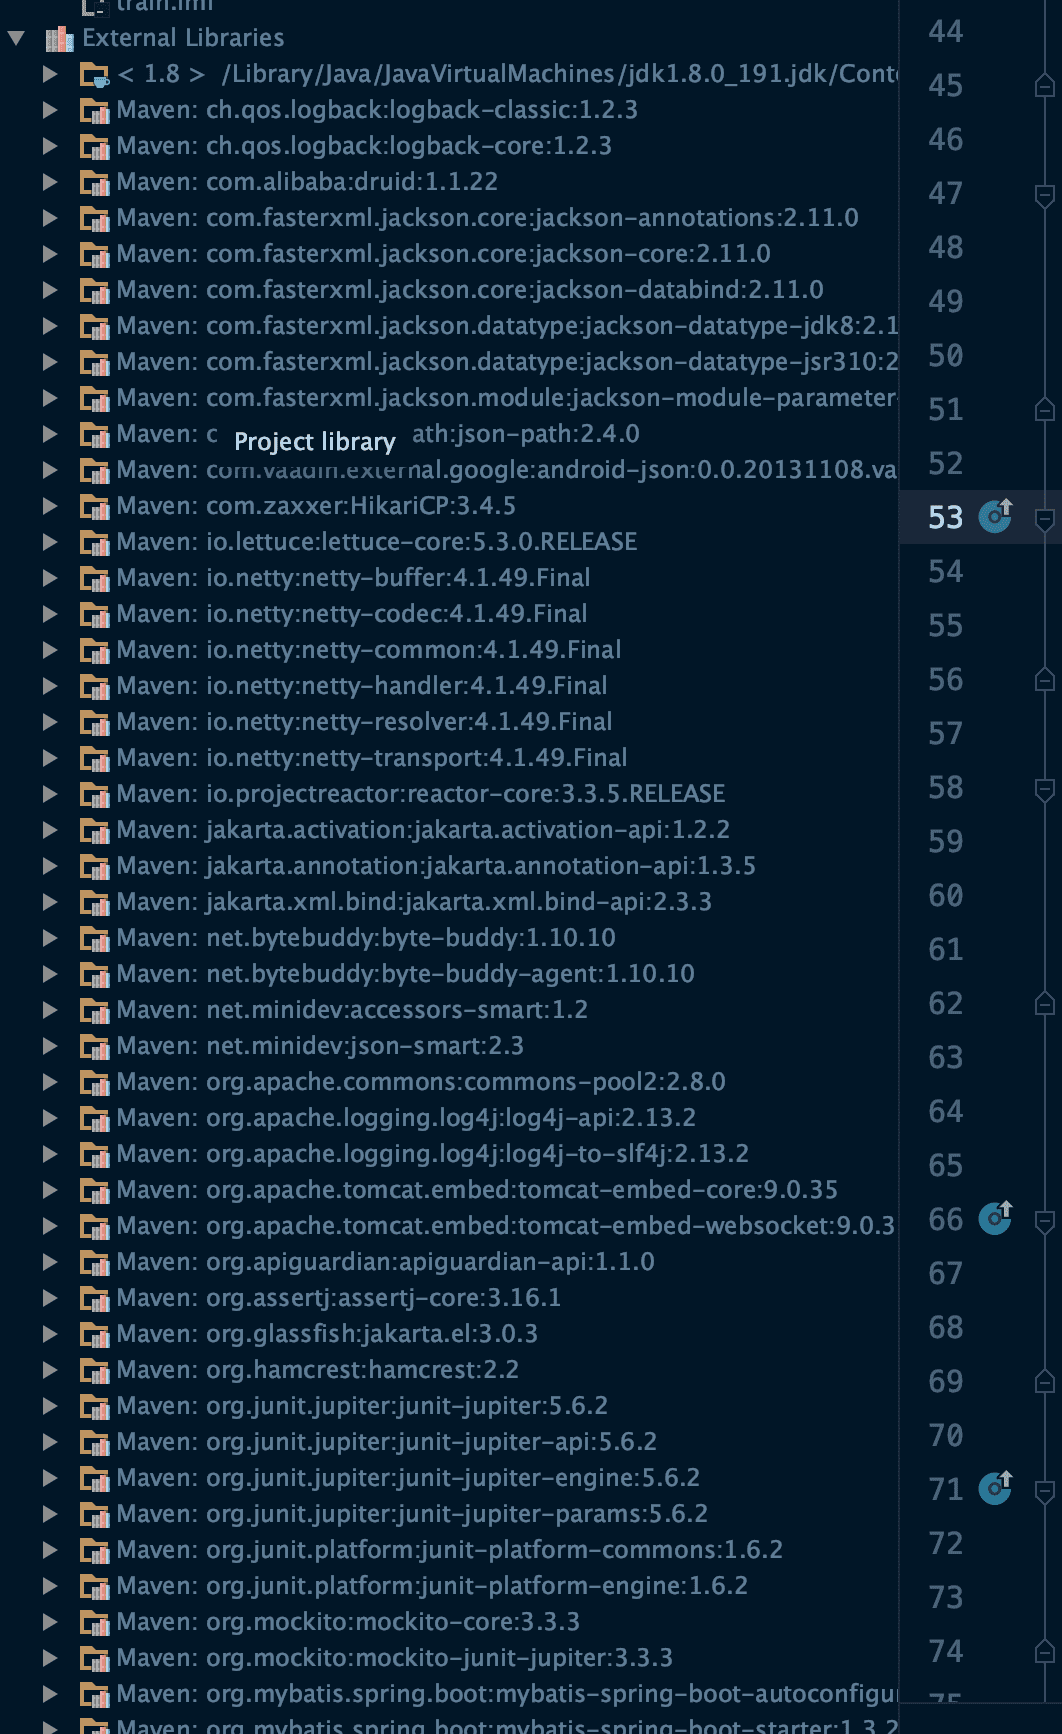Image resolution: width=1062 pixels, height=1734 pixels.
Task: Expand jackson-core:2.11.0 library node
Action: (50, 254)
